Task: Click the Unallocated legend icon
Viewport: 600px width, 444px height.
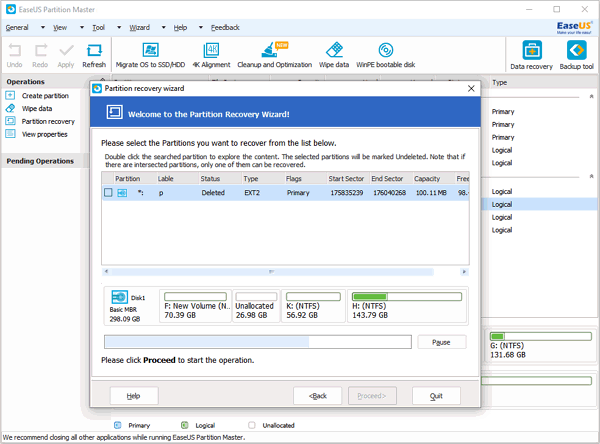Action: 252,425
